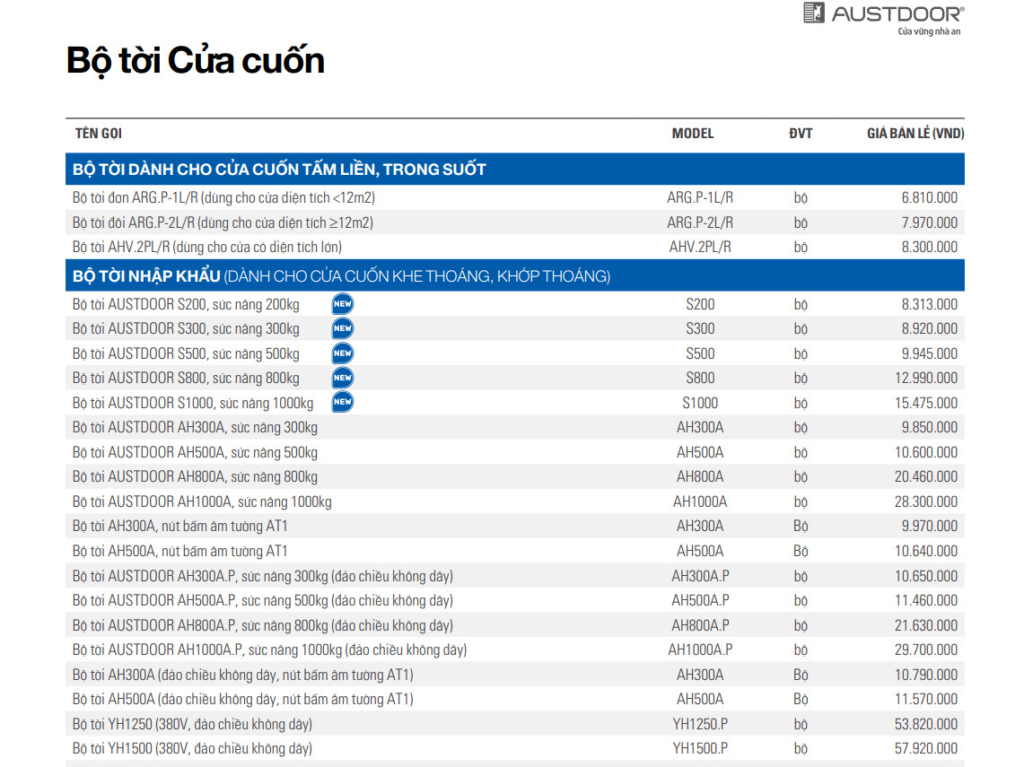Click ARG.P-2L/R in the MODEL column
The image size is (1024, 767).
coord(700,223)
